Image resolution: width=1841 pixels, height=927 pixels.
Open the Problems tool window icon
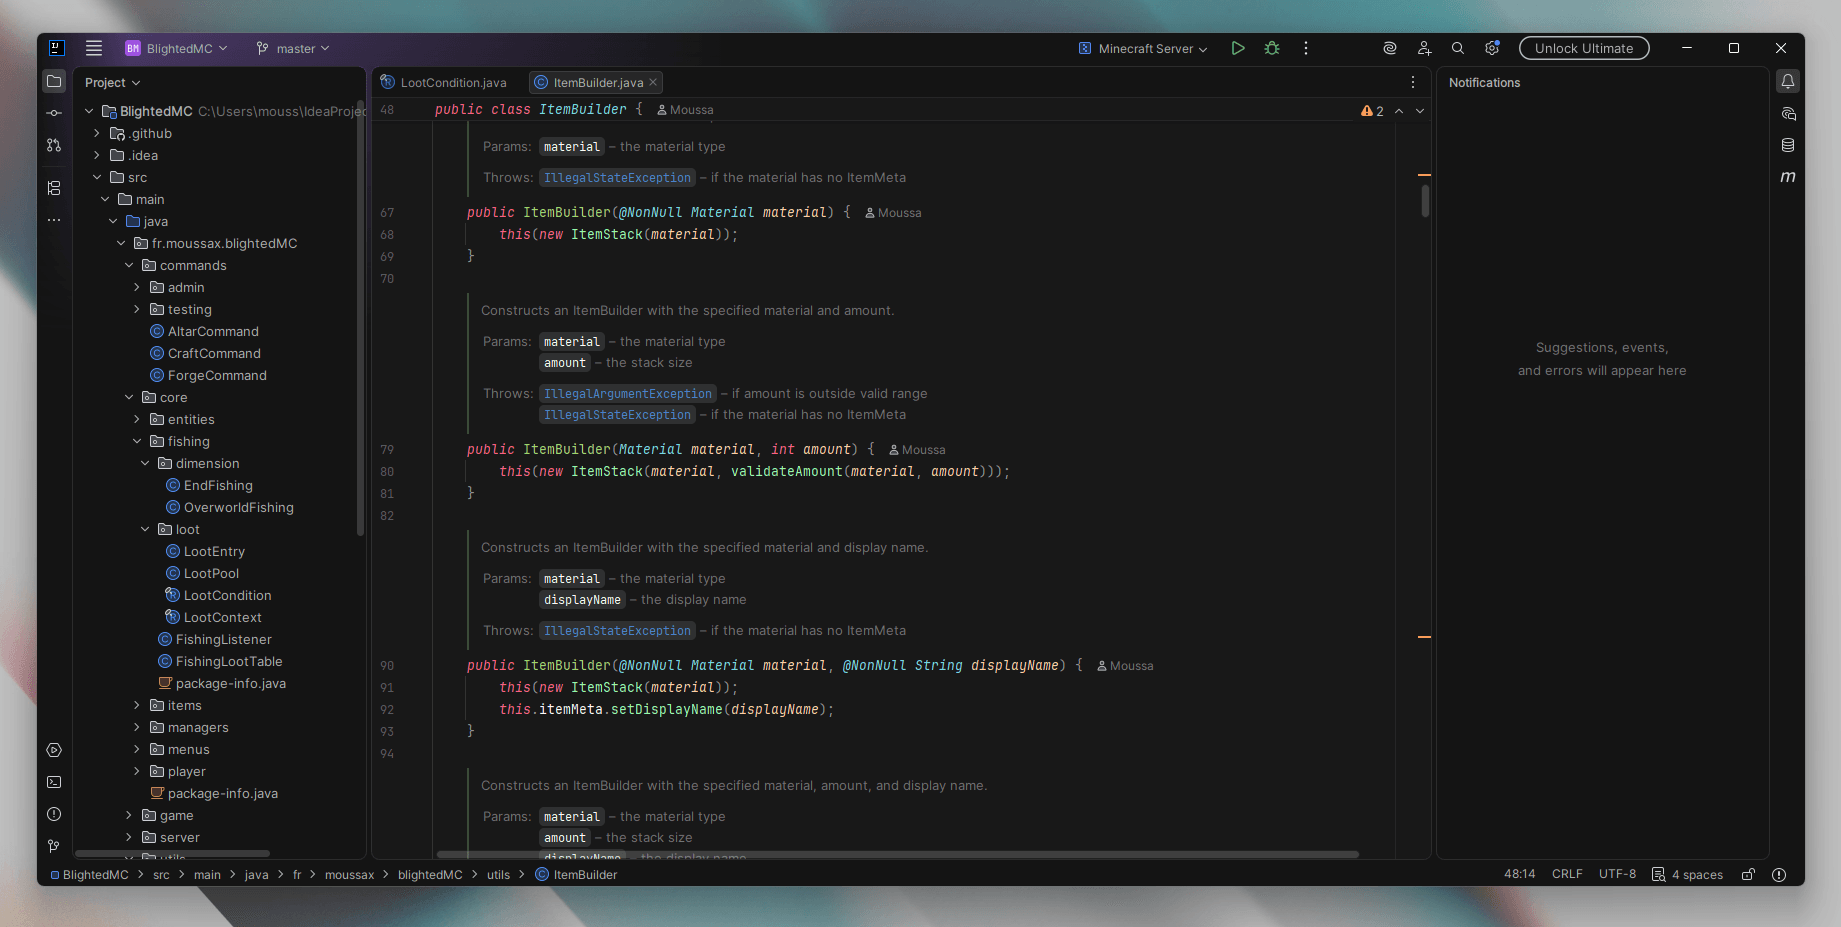54,814
